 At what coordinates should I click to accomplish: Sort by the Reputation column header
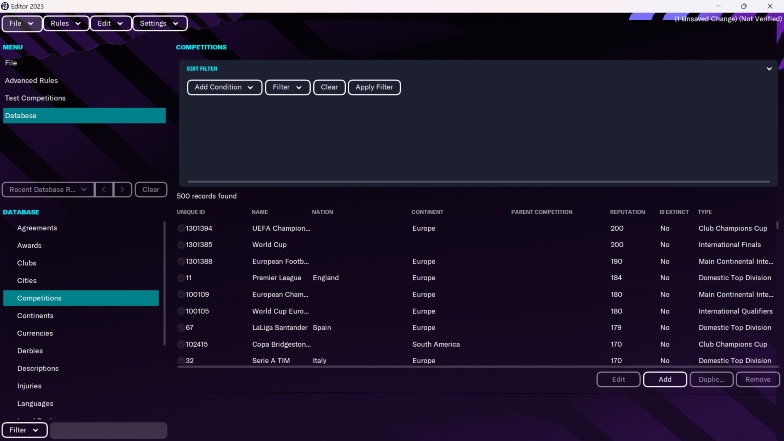point(627,212)
